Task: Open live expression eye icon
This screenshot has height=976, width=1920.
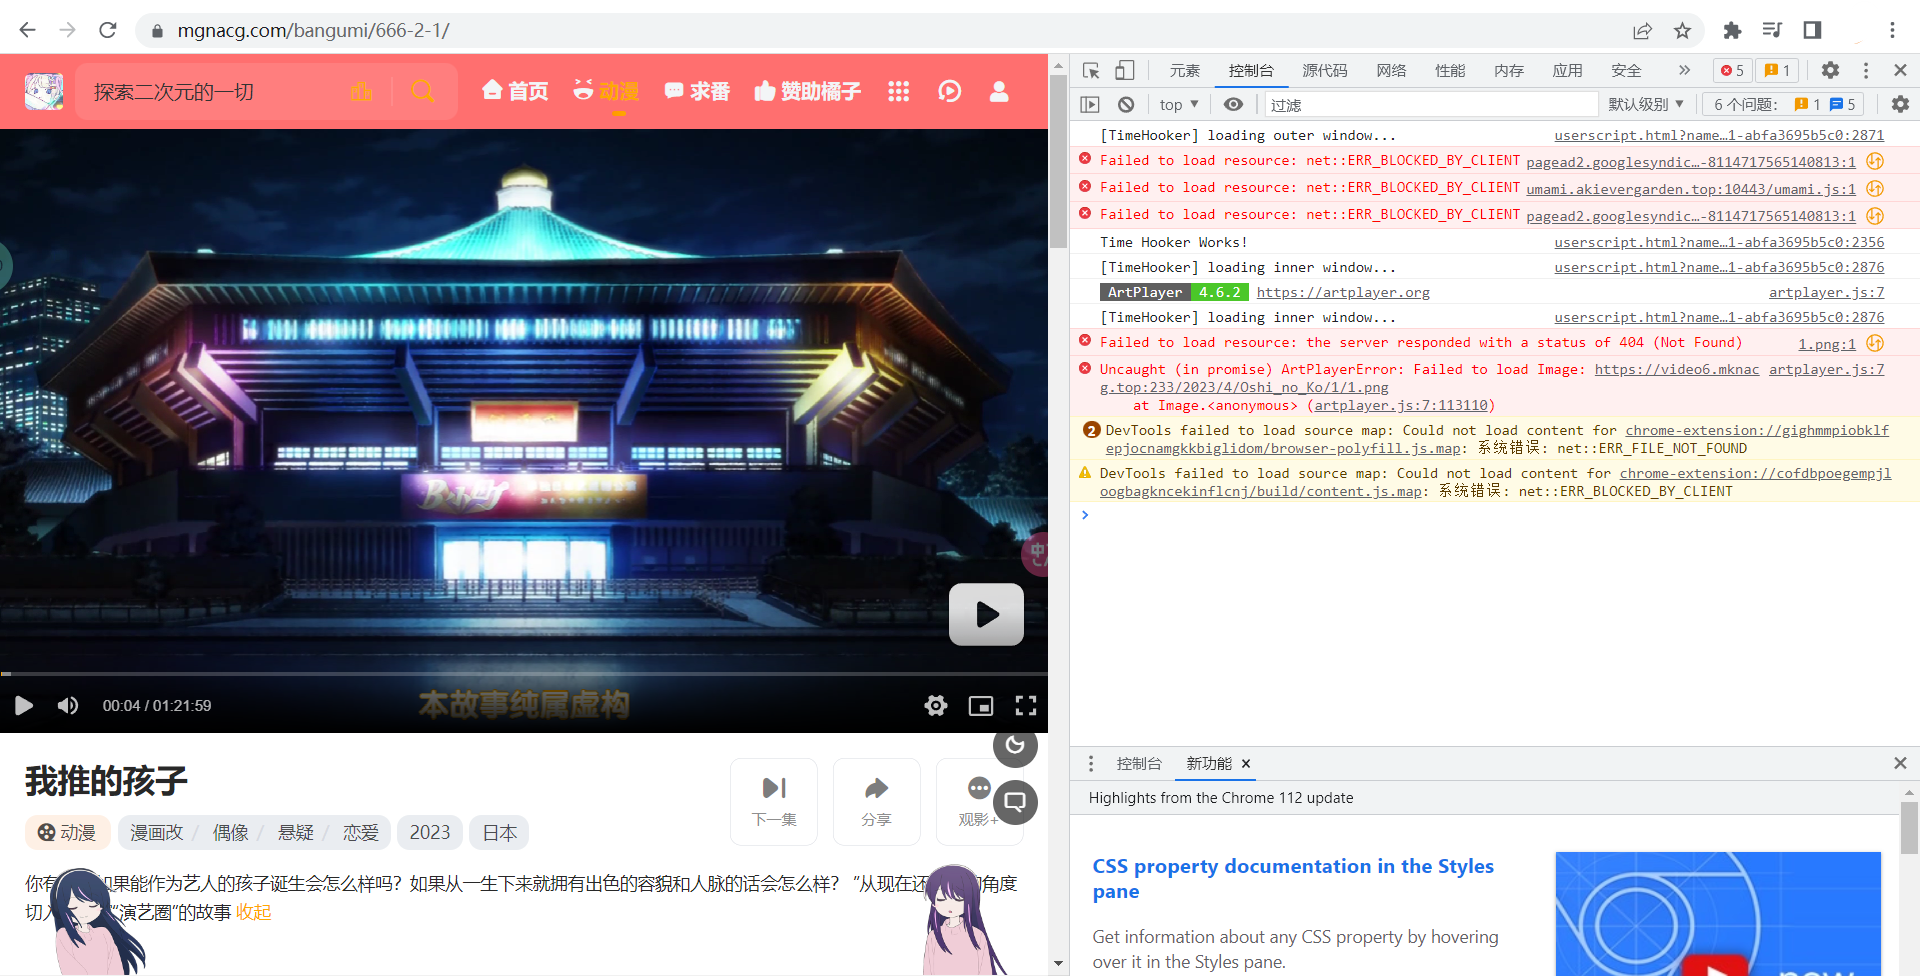Action: click(1234, 104)
